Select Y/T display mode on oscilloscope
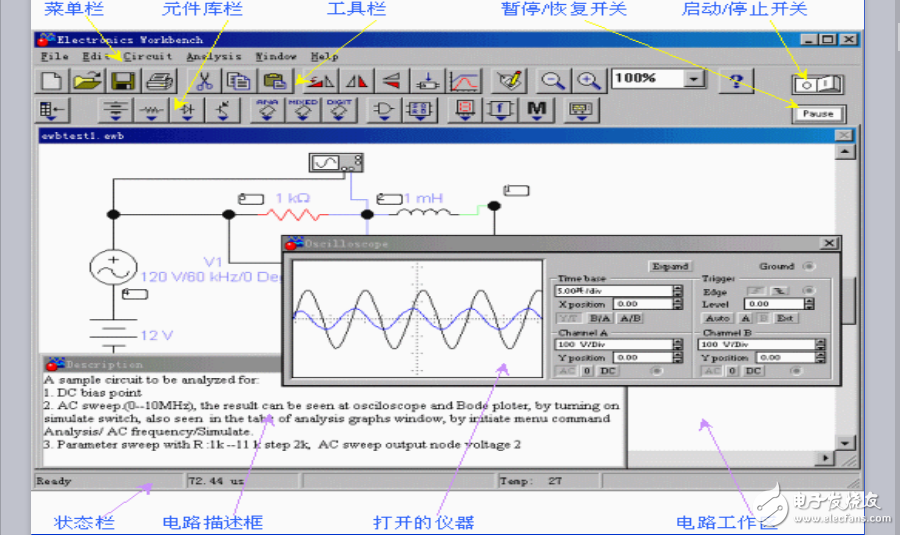The height and width of the screenshot is (535, 900). [x=569, y=318]
